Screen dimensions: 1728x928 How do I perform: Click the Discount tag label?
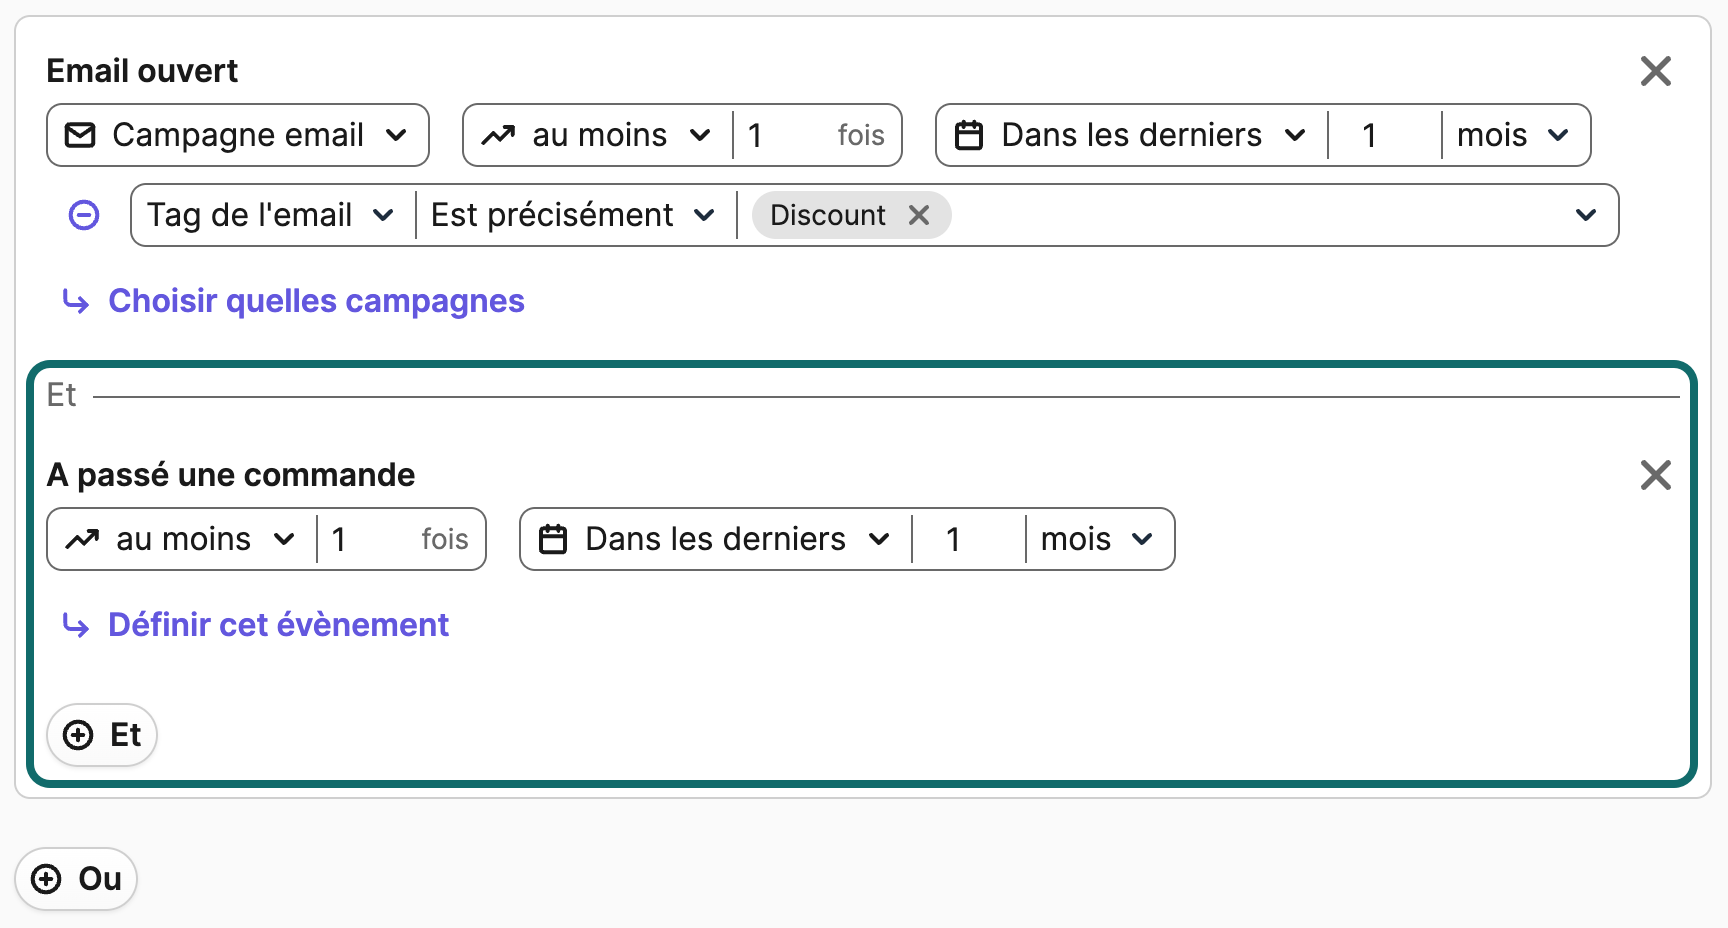coord(828,215)
